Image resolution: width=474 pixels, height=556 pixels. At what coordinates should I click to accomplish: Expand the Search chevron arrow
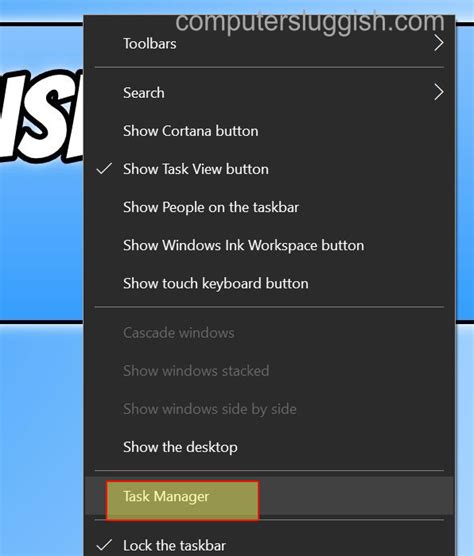pyautogui.click(x=439, y=92)
